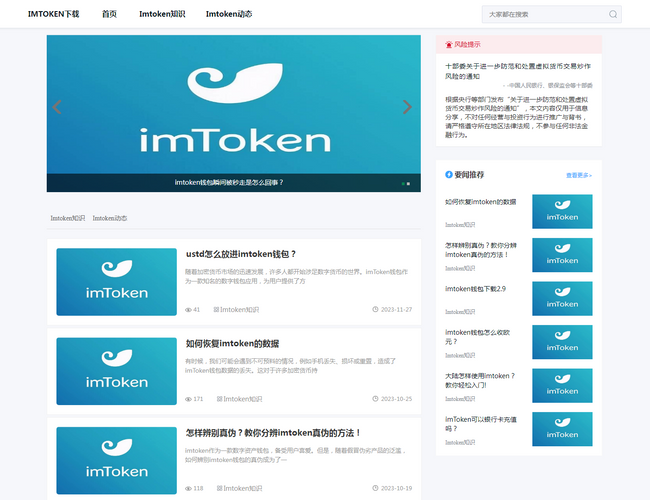Click the 风险提示 header text

(x=467, y=44)
